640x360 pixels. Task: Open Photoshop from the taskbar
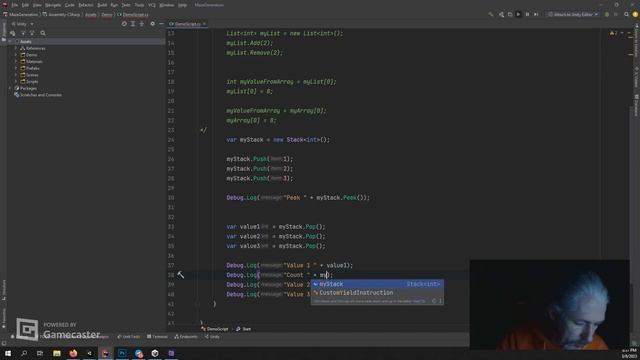[122, 353]
